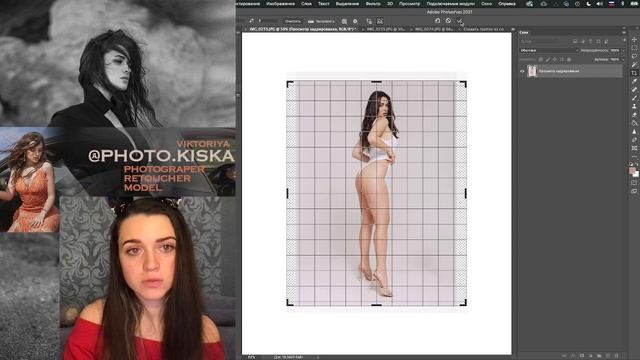640x360 pixels.
Task: Hide the crop preview layer
Action: 522,71
